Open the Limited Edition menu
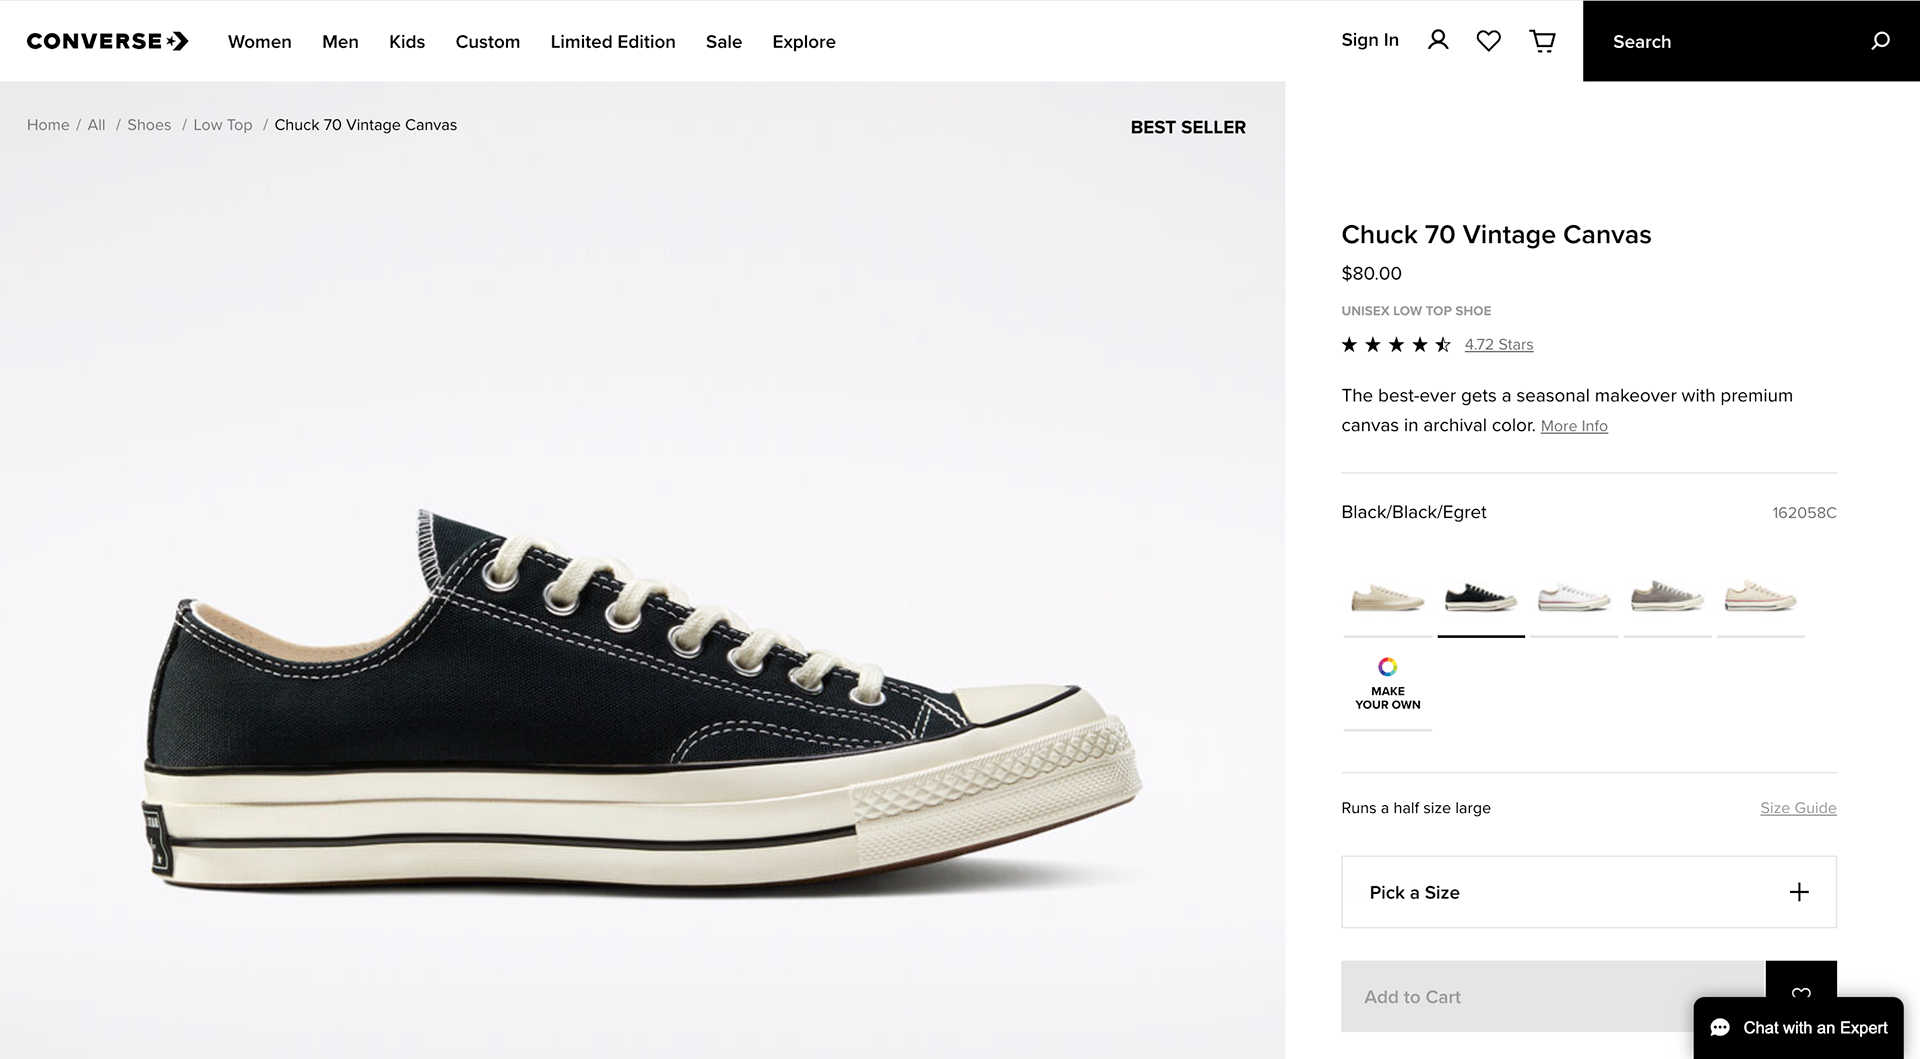This screenshot has width=1920, height=1059. (x=612, y=42)
